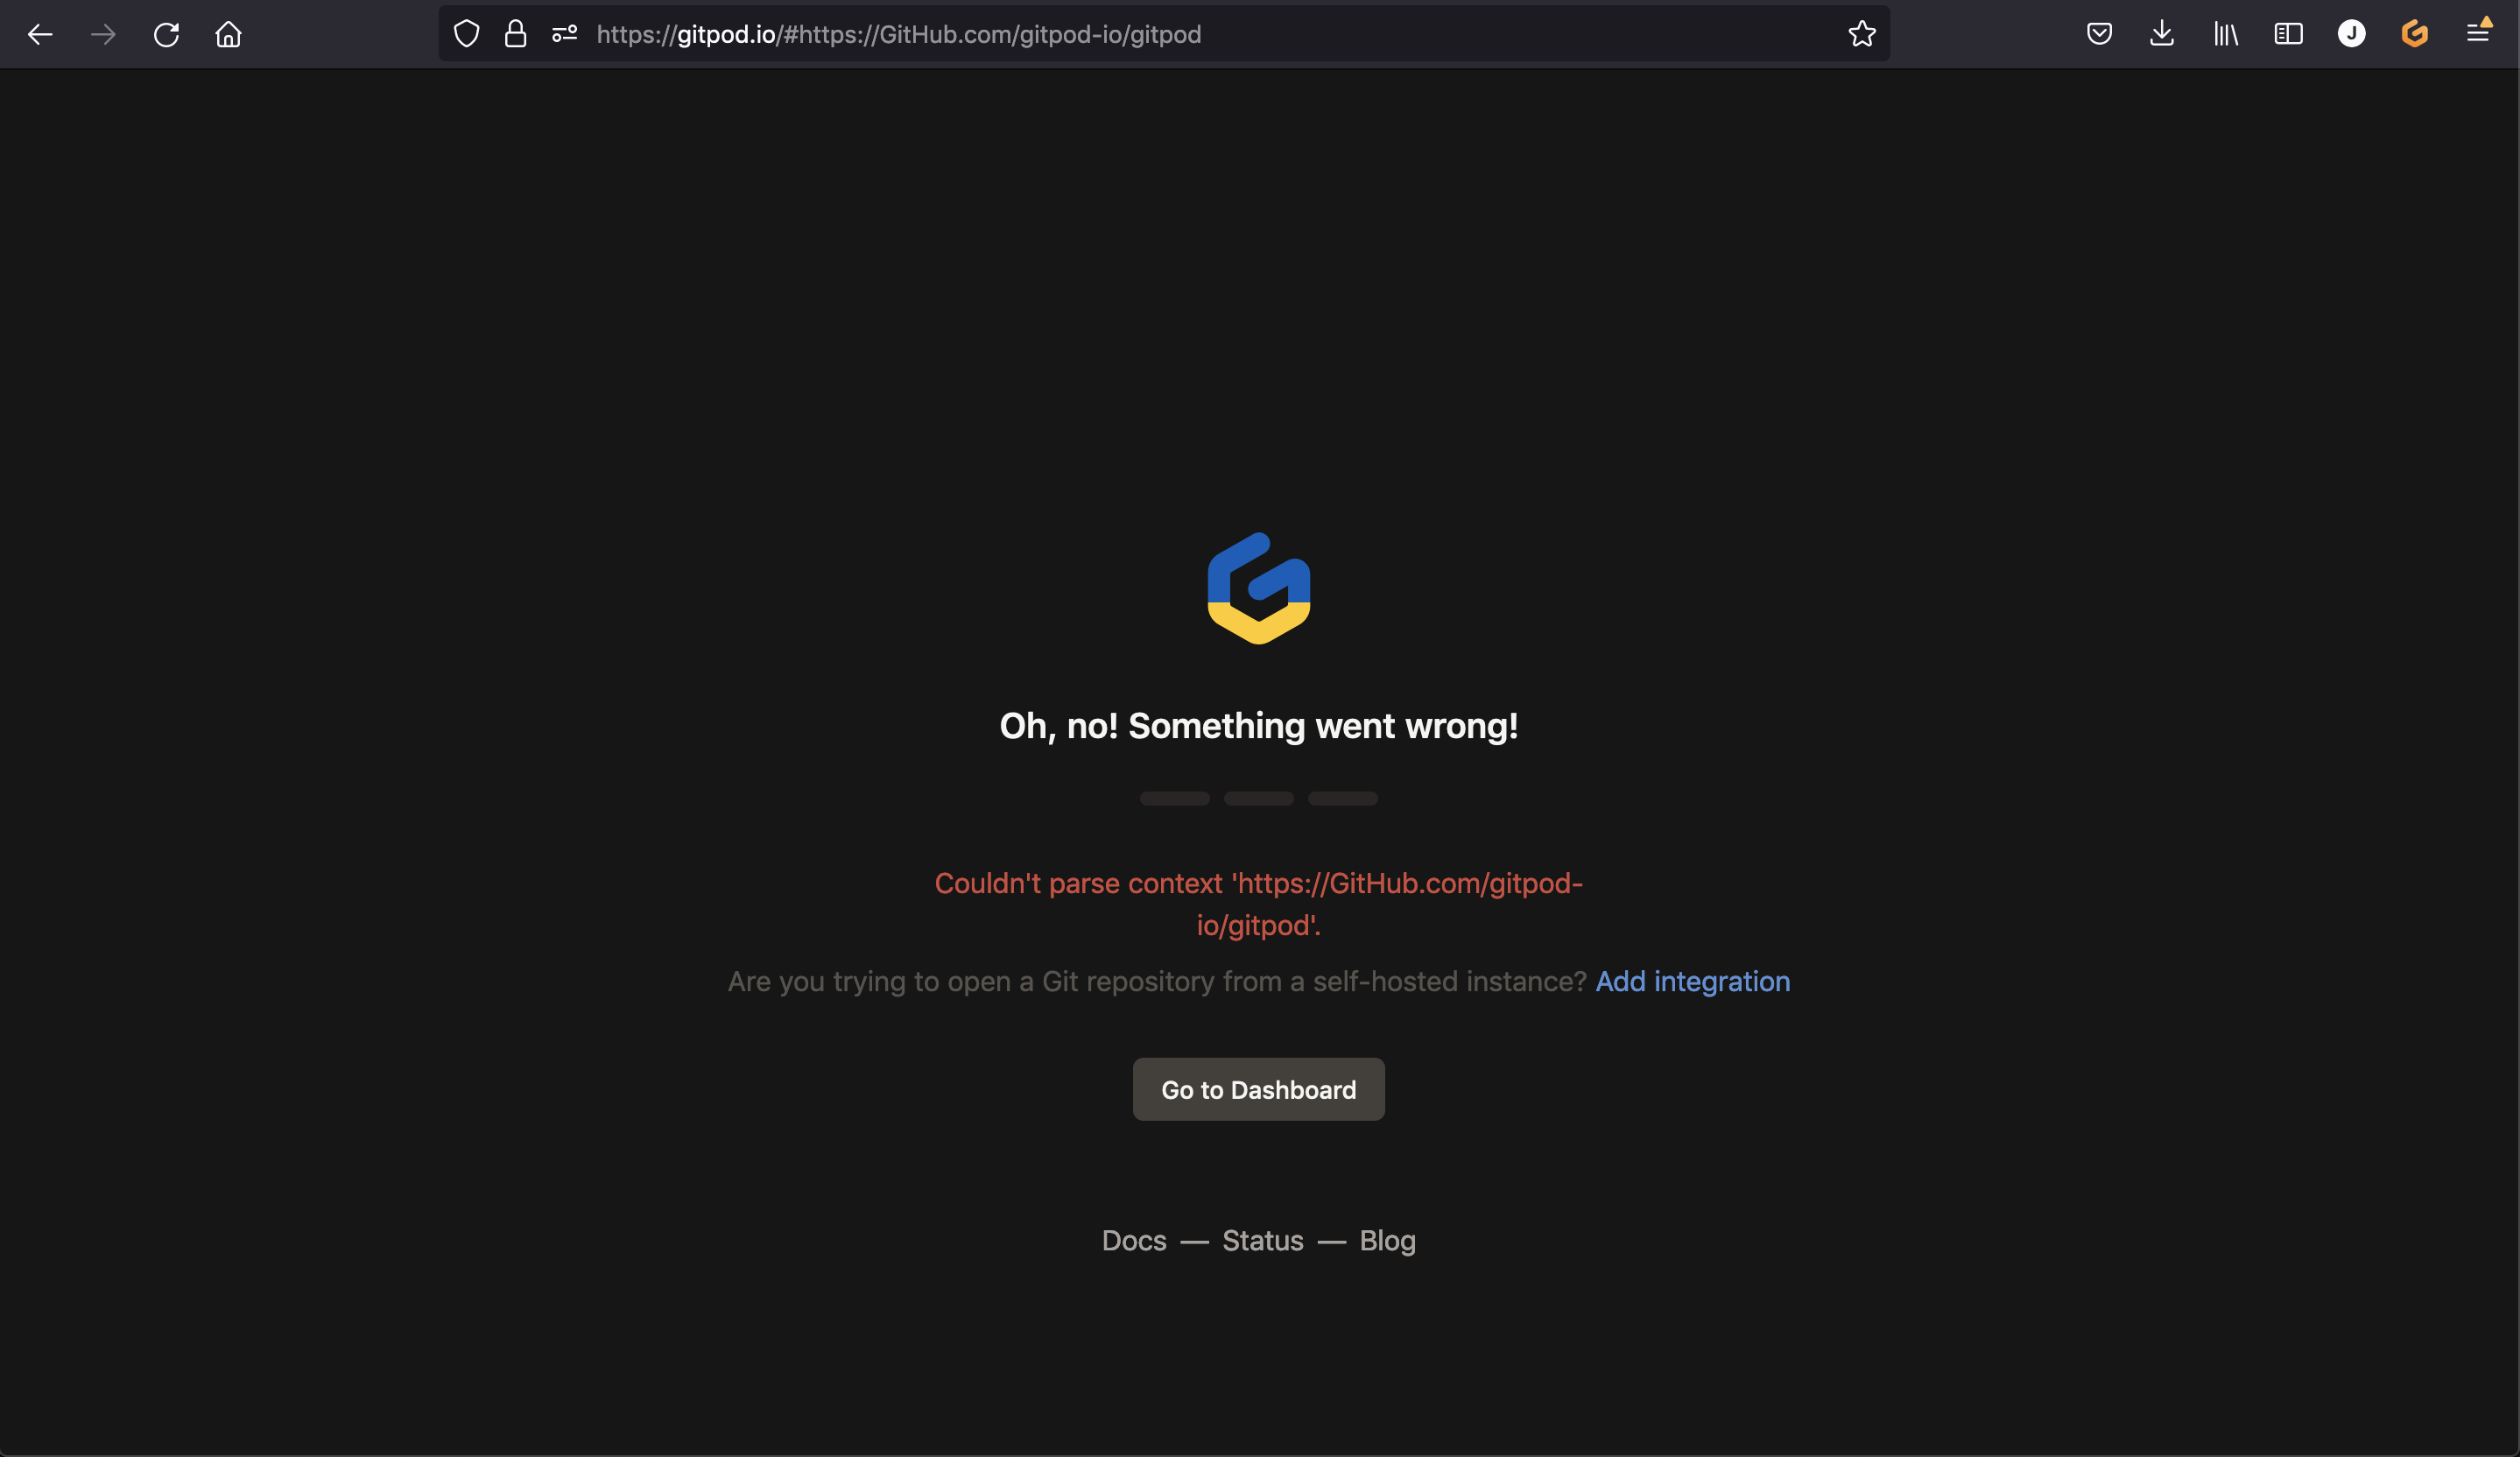Viewport: 2520px width, 1457px height.
Task: Save page to Pocket
Action: coord(2099,34)
